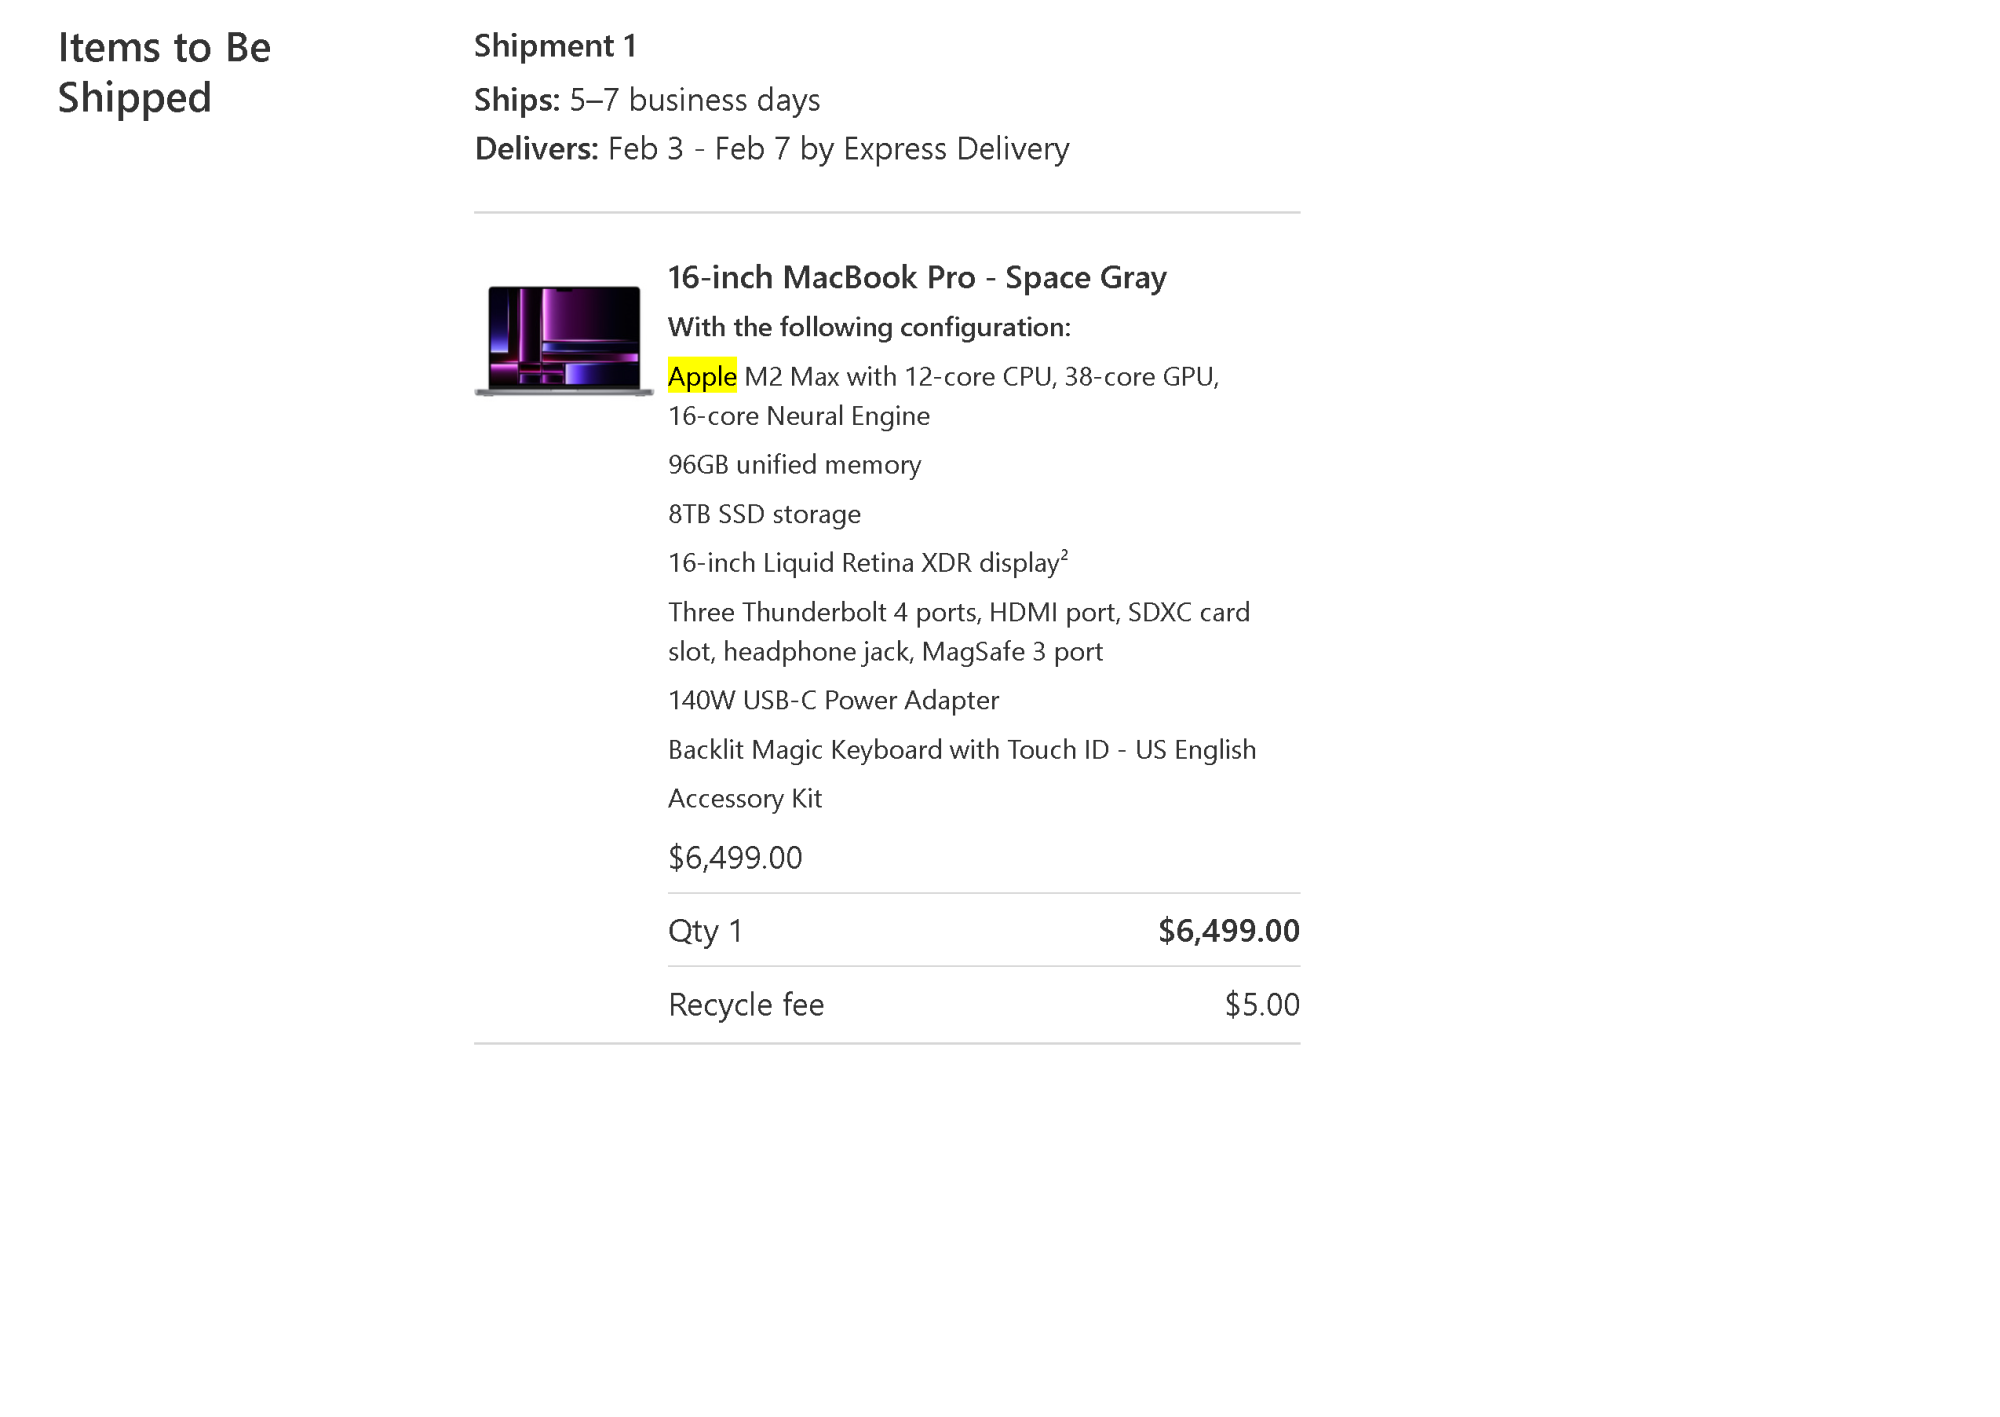Click the Items to Be Shipped heading
This screenshot has height=1417, width=2000.
pyautogui.click(x=164, y=72)
